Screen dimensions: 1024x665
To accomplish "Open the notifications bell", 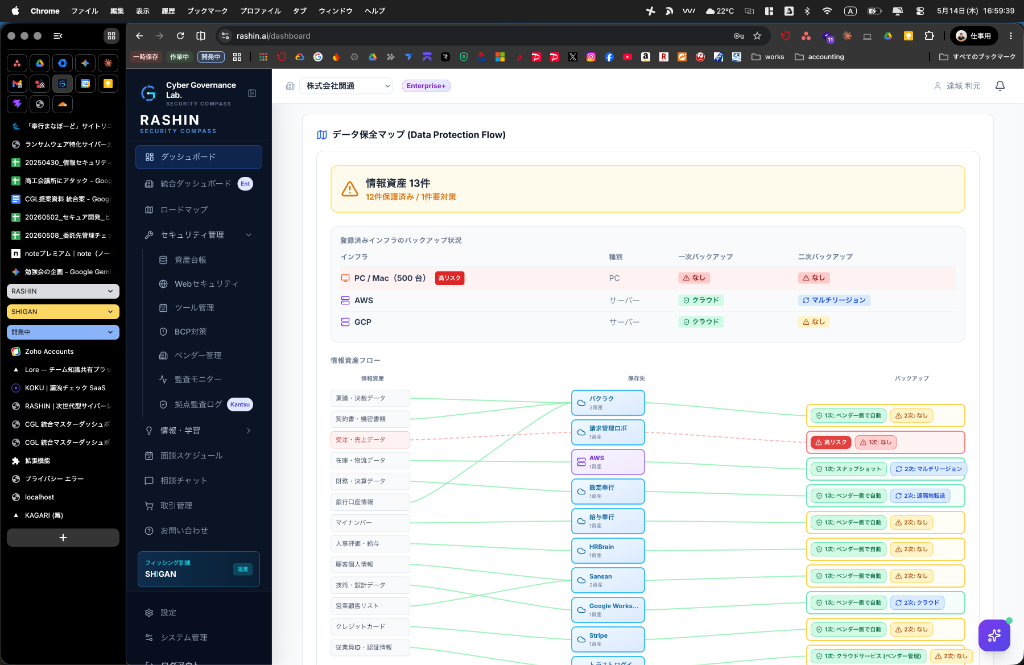I will click(x=1000, y=86).
